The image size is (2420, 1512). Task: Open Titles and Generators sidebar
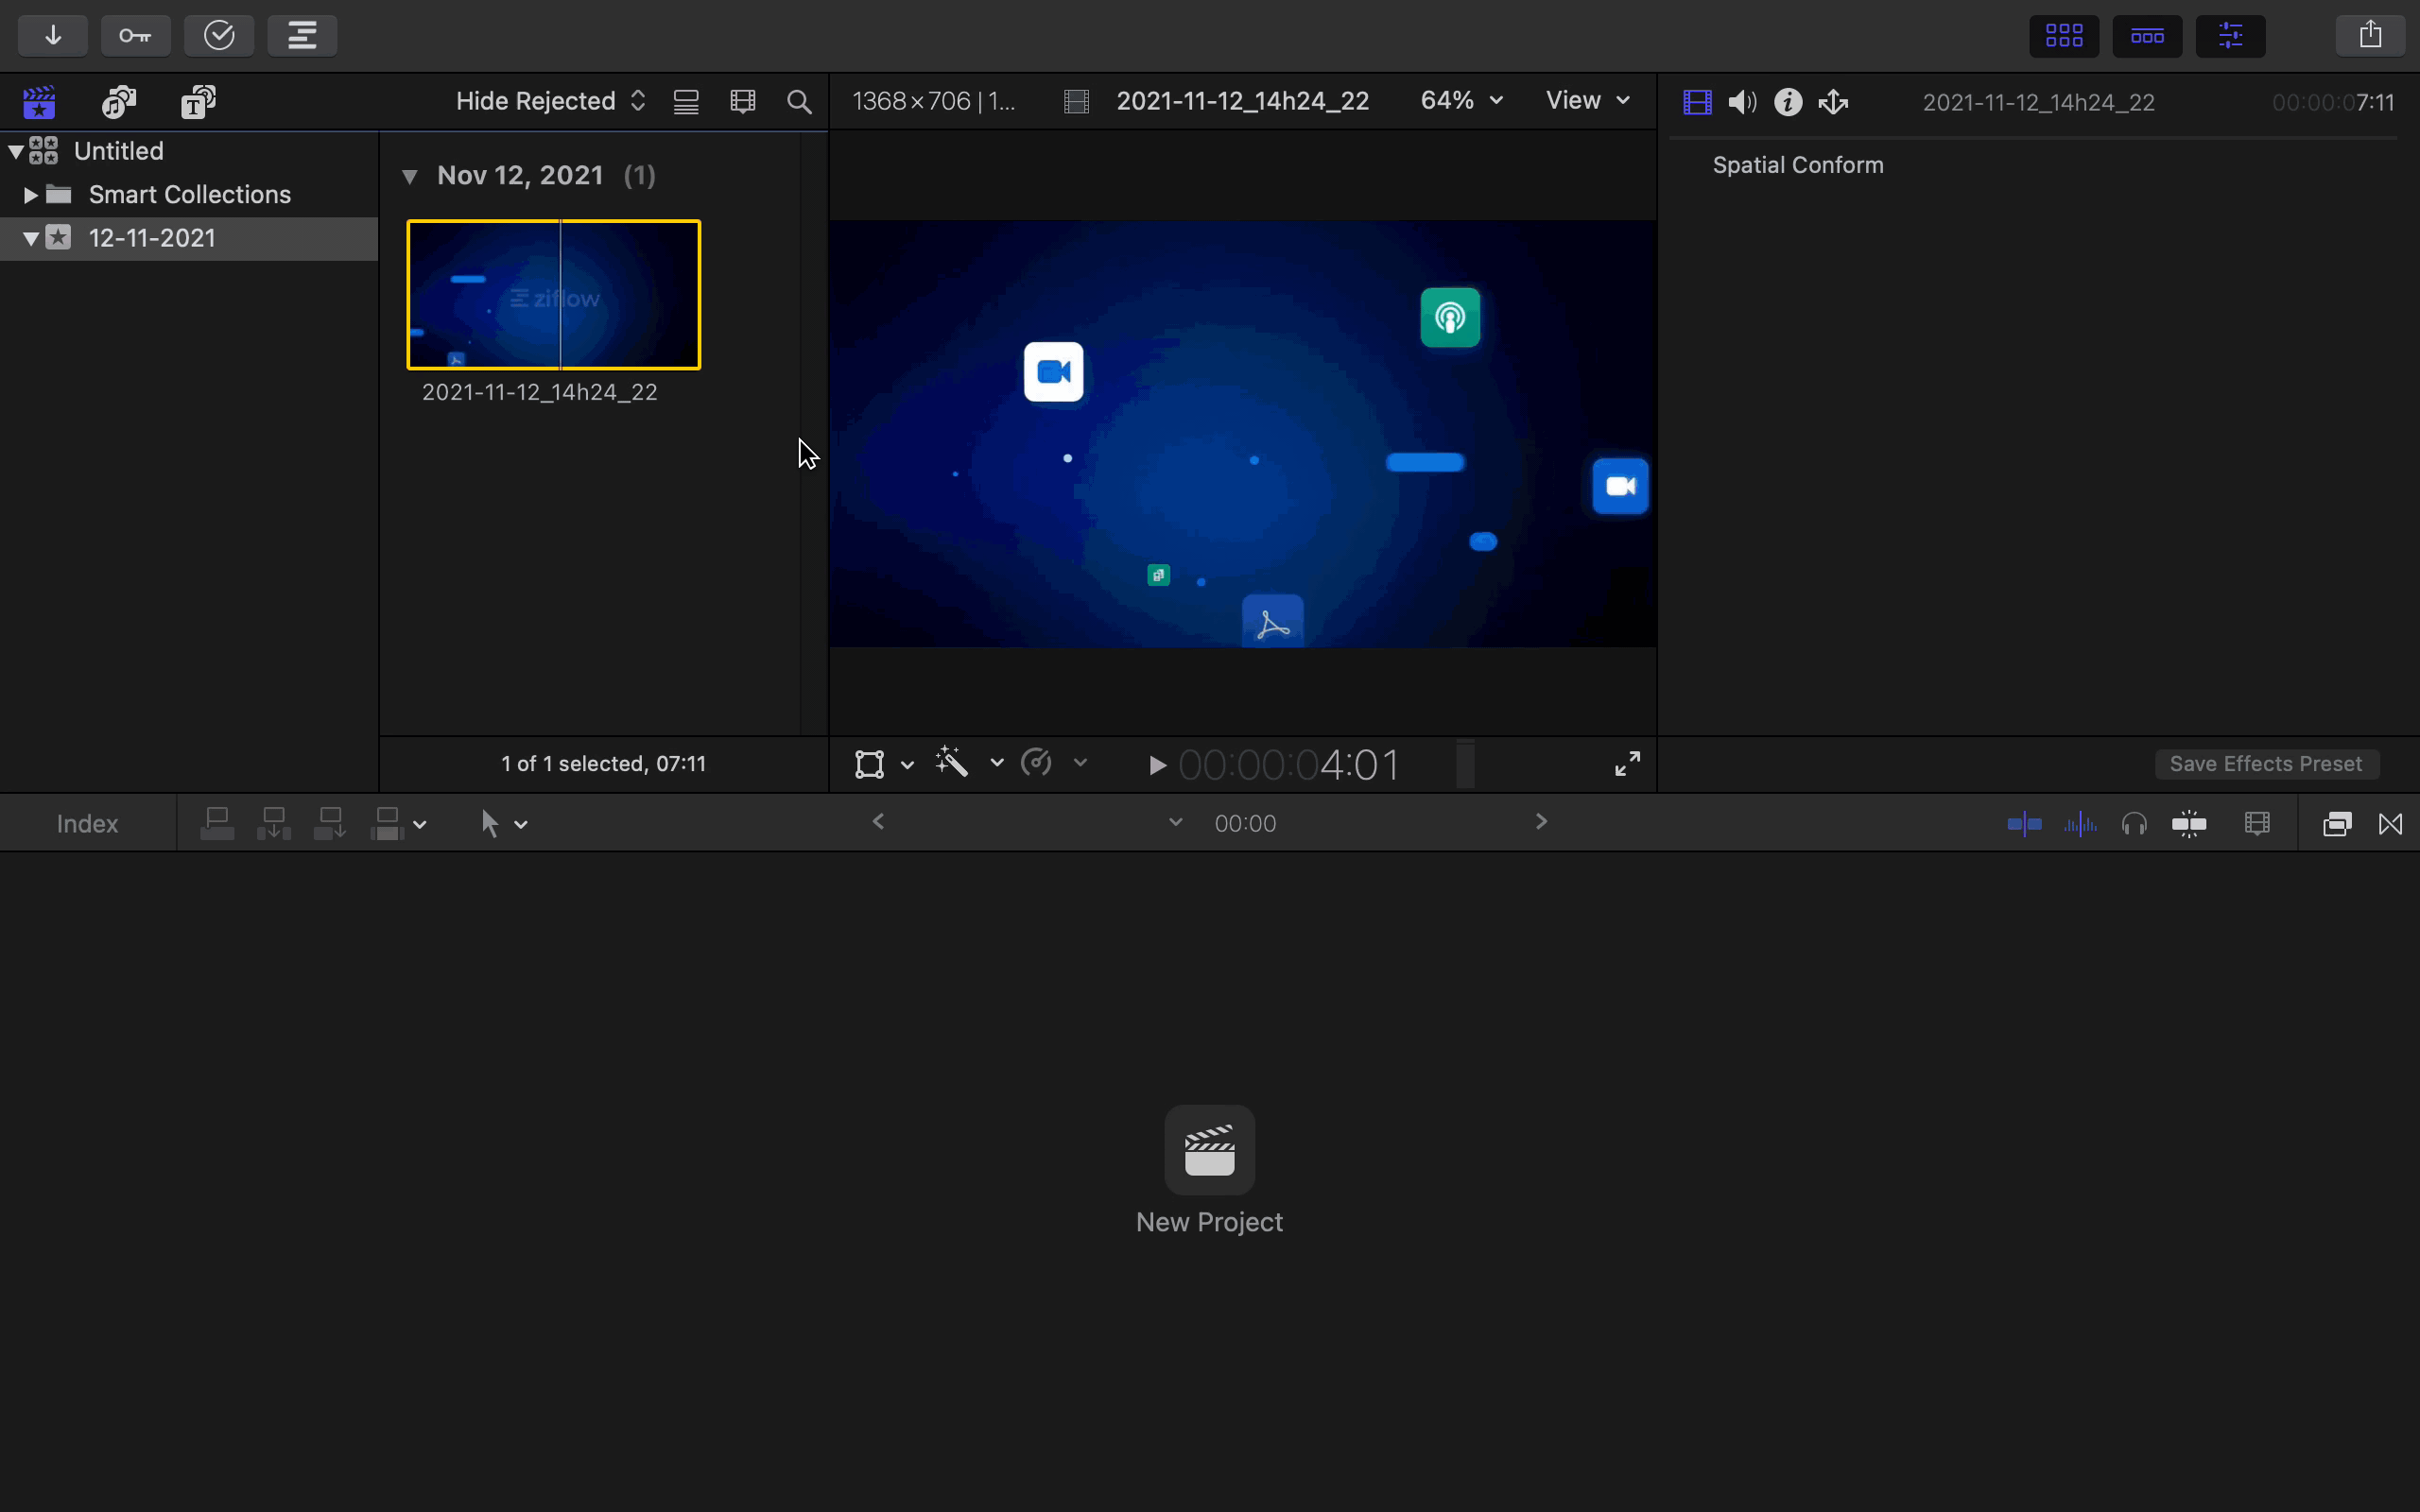pyautogui.click(x=198, y=102)
